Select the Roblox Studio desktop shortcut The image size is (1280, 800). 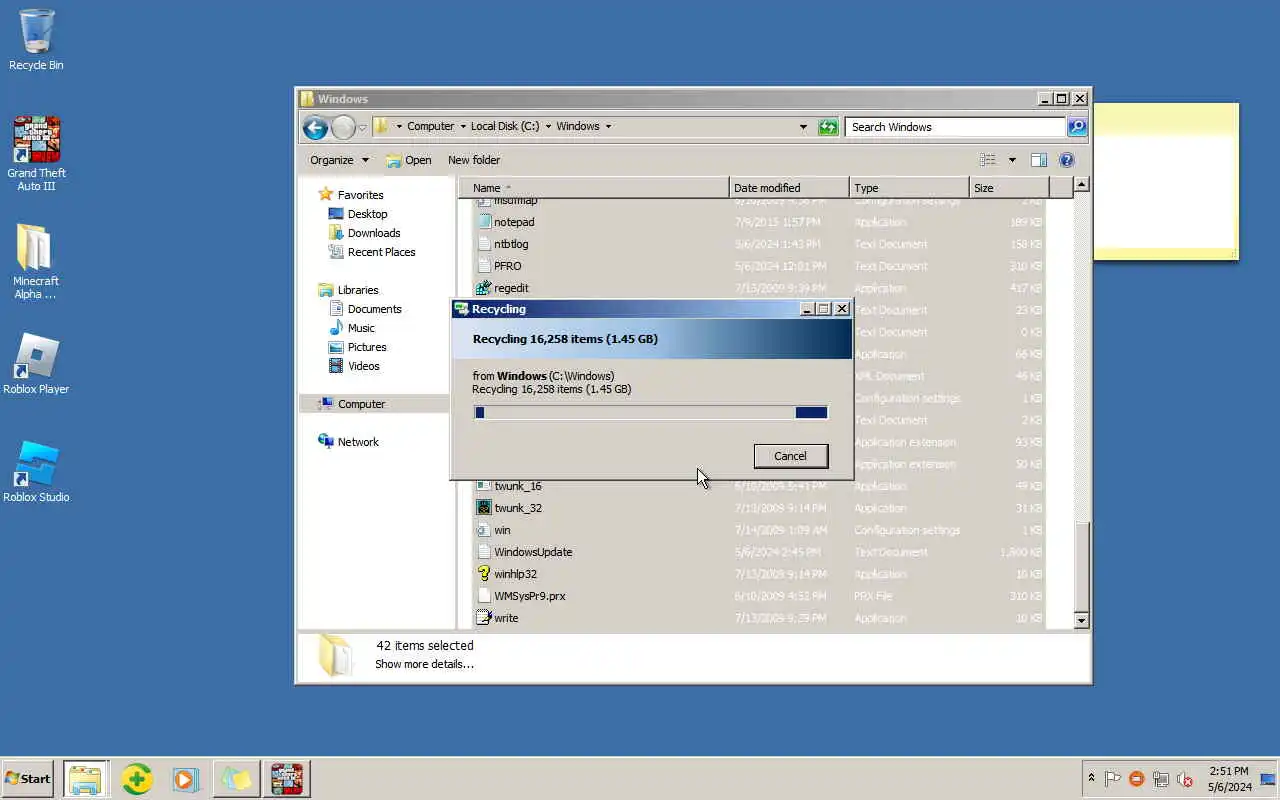36,471
